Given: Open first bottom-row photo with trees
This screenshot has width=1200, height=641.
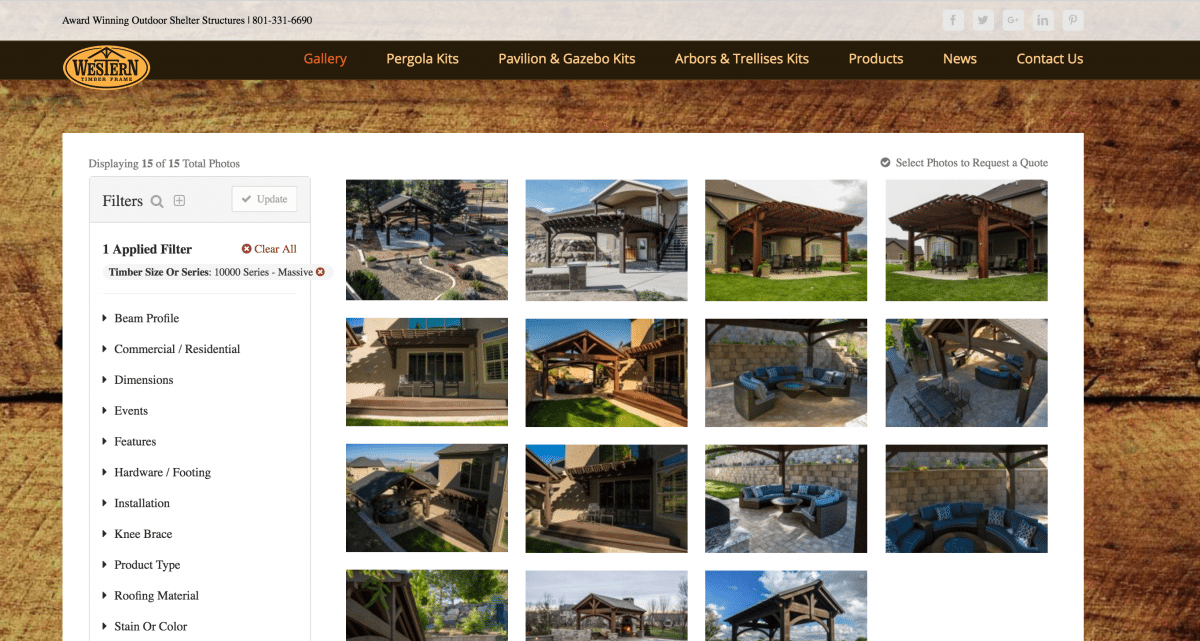Looking at the screenshot, I should (x=427, y=606).
